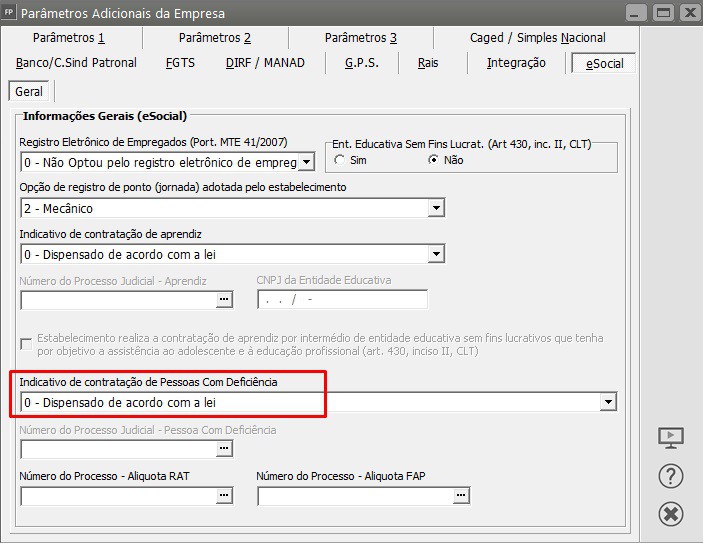Expand Indicativo de contratação de aprendiz dropdown
Viewport: 703px width, 543px height.
pyautogui.click(x=436, y=254)
